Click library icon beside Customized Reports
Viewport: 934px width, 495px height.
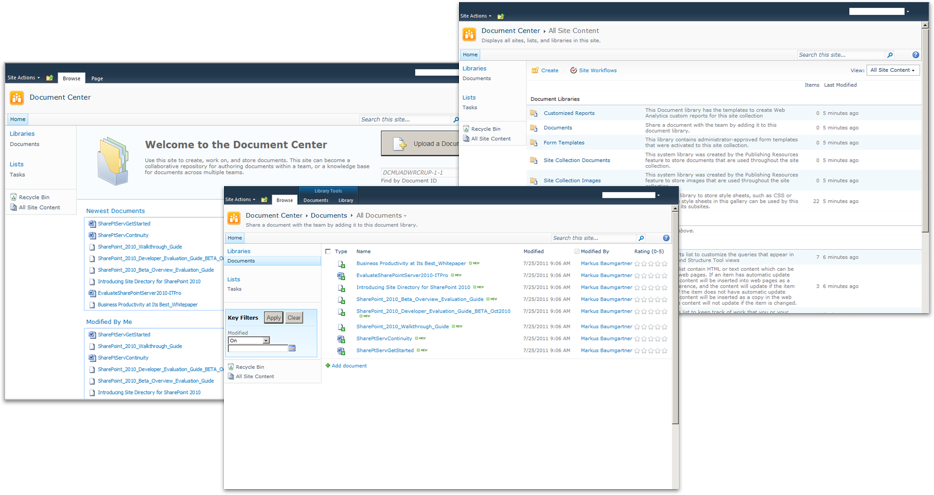point(534,113)
